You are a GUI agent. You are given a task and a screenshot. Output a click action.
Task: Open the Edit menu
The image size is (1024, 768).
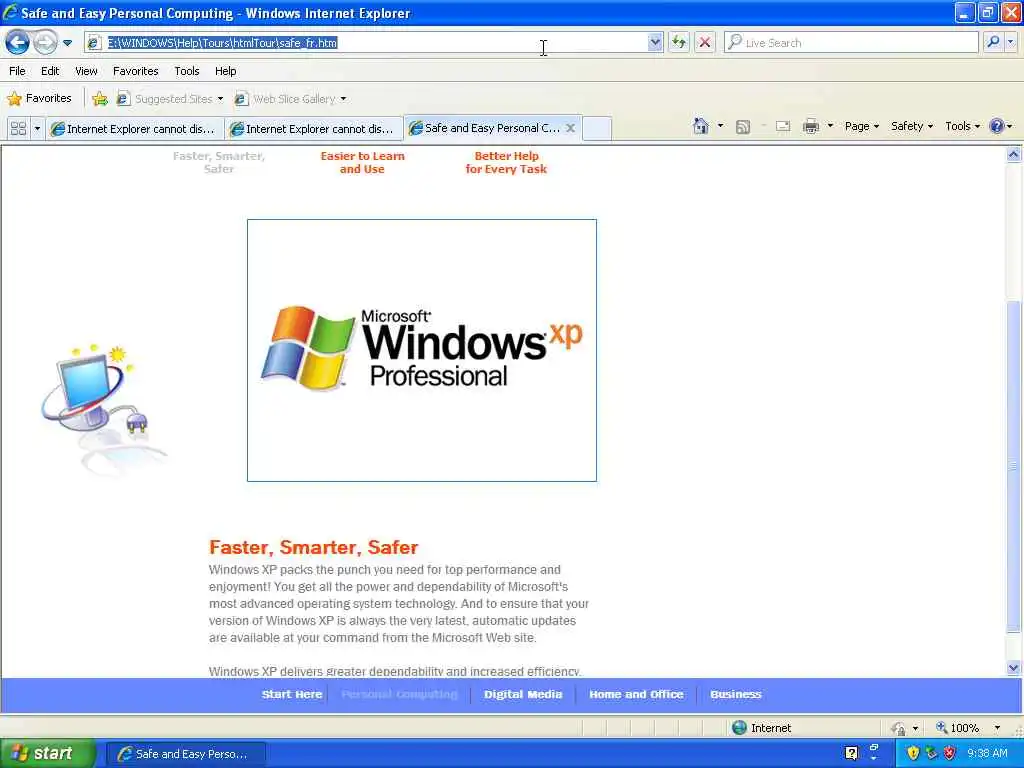point(50,71)
